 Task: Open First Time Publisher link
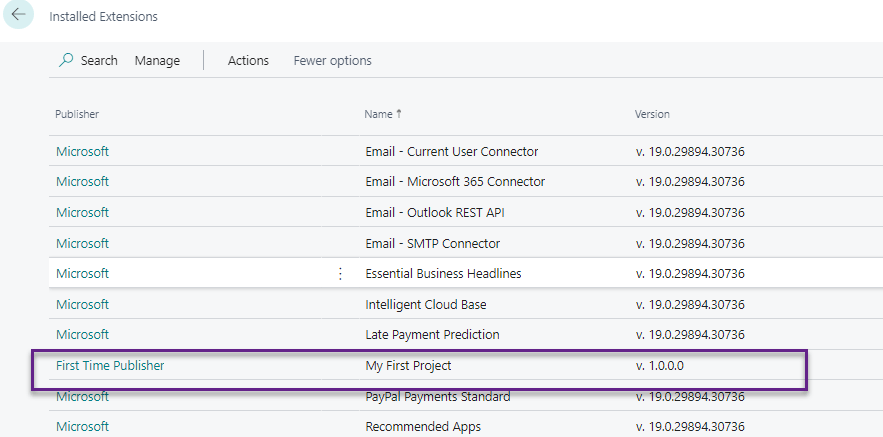coord(110,366)
